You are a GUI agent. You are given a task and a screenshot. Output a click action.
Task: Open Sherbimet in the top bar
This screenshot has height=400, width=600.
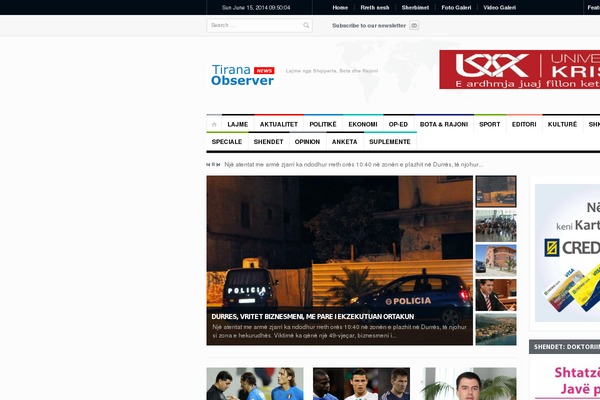(x=415, y=8)
